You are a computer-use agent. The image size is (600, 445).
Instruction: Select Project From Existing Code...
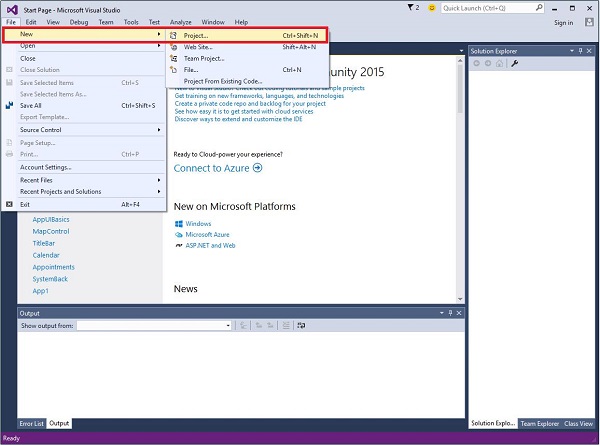246,81
